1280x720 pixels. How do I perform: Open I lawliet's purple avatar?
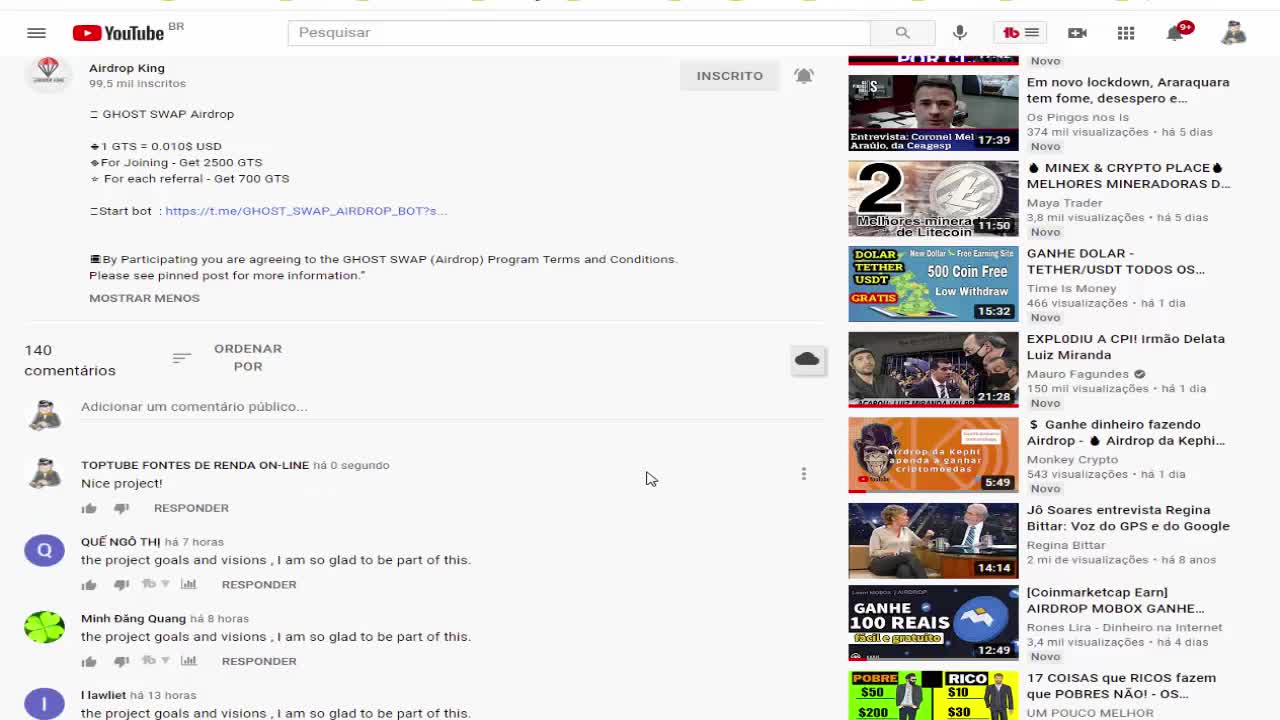[x=44, y=703]
